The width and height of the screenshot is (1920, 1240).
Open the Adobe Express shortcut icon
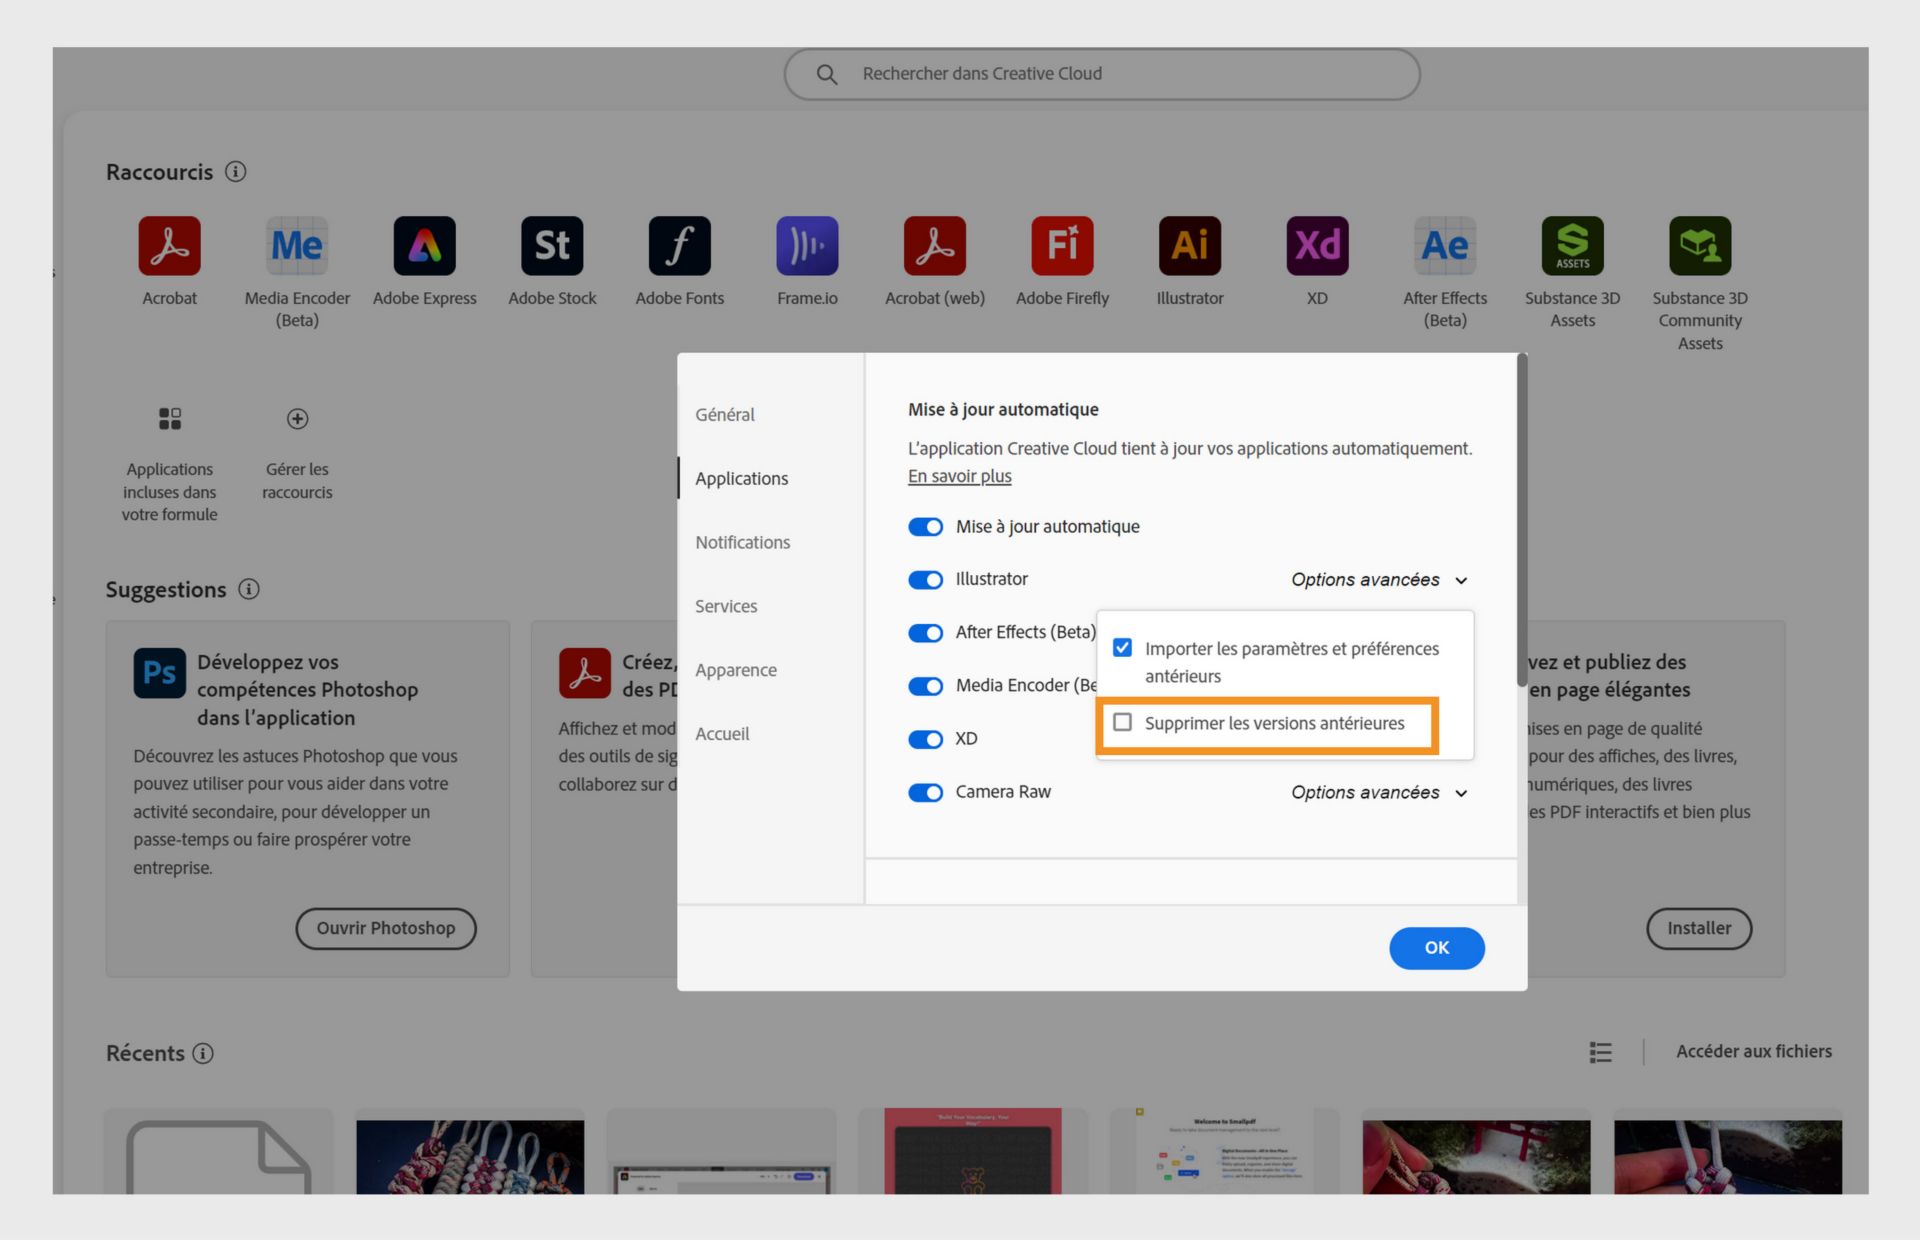(x=424, y=246)
